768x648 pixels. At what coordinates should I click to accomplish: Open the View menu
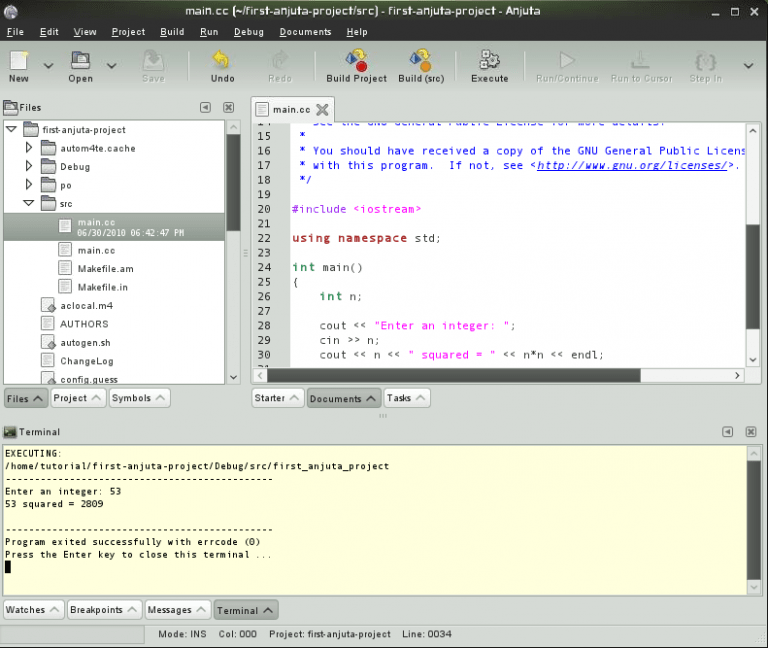[x=85, y=32]
